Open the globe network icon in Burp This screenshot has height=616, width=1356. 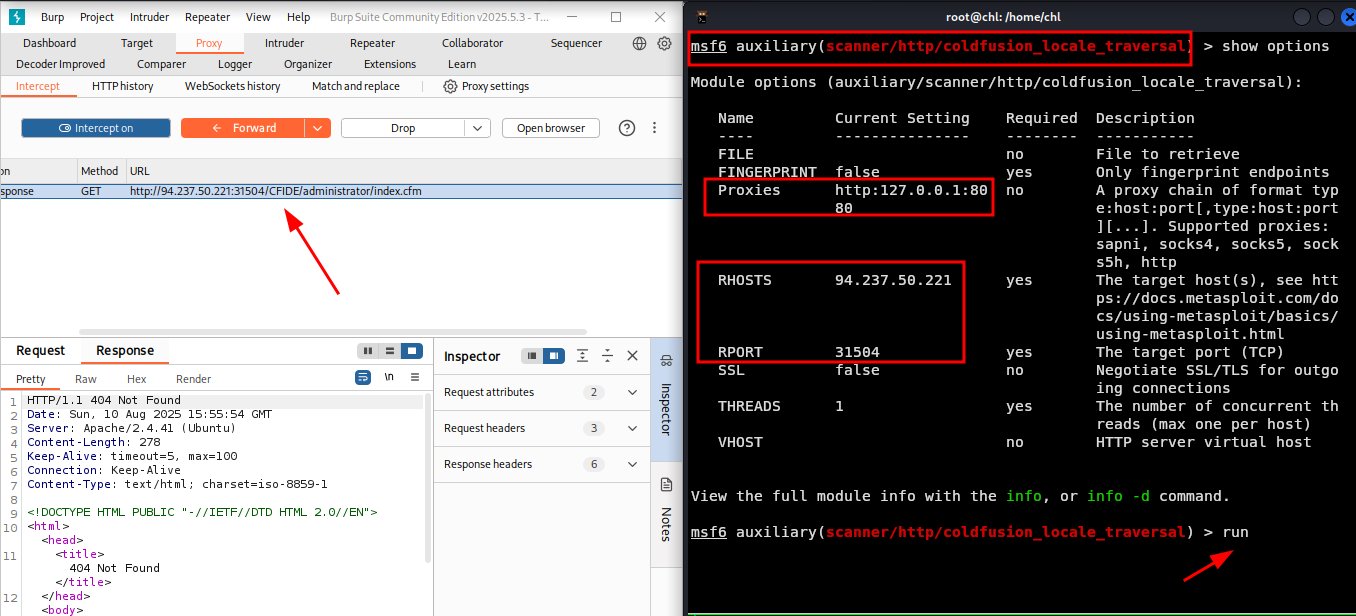(x=640, y=44)
